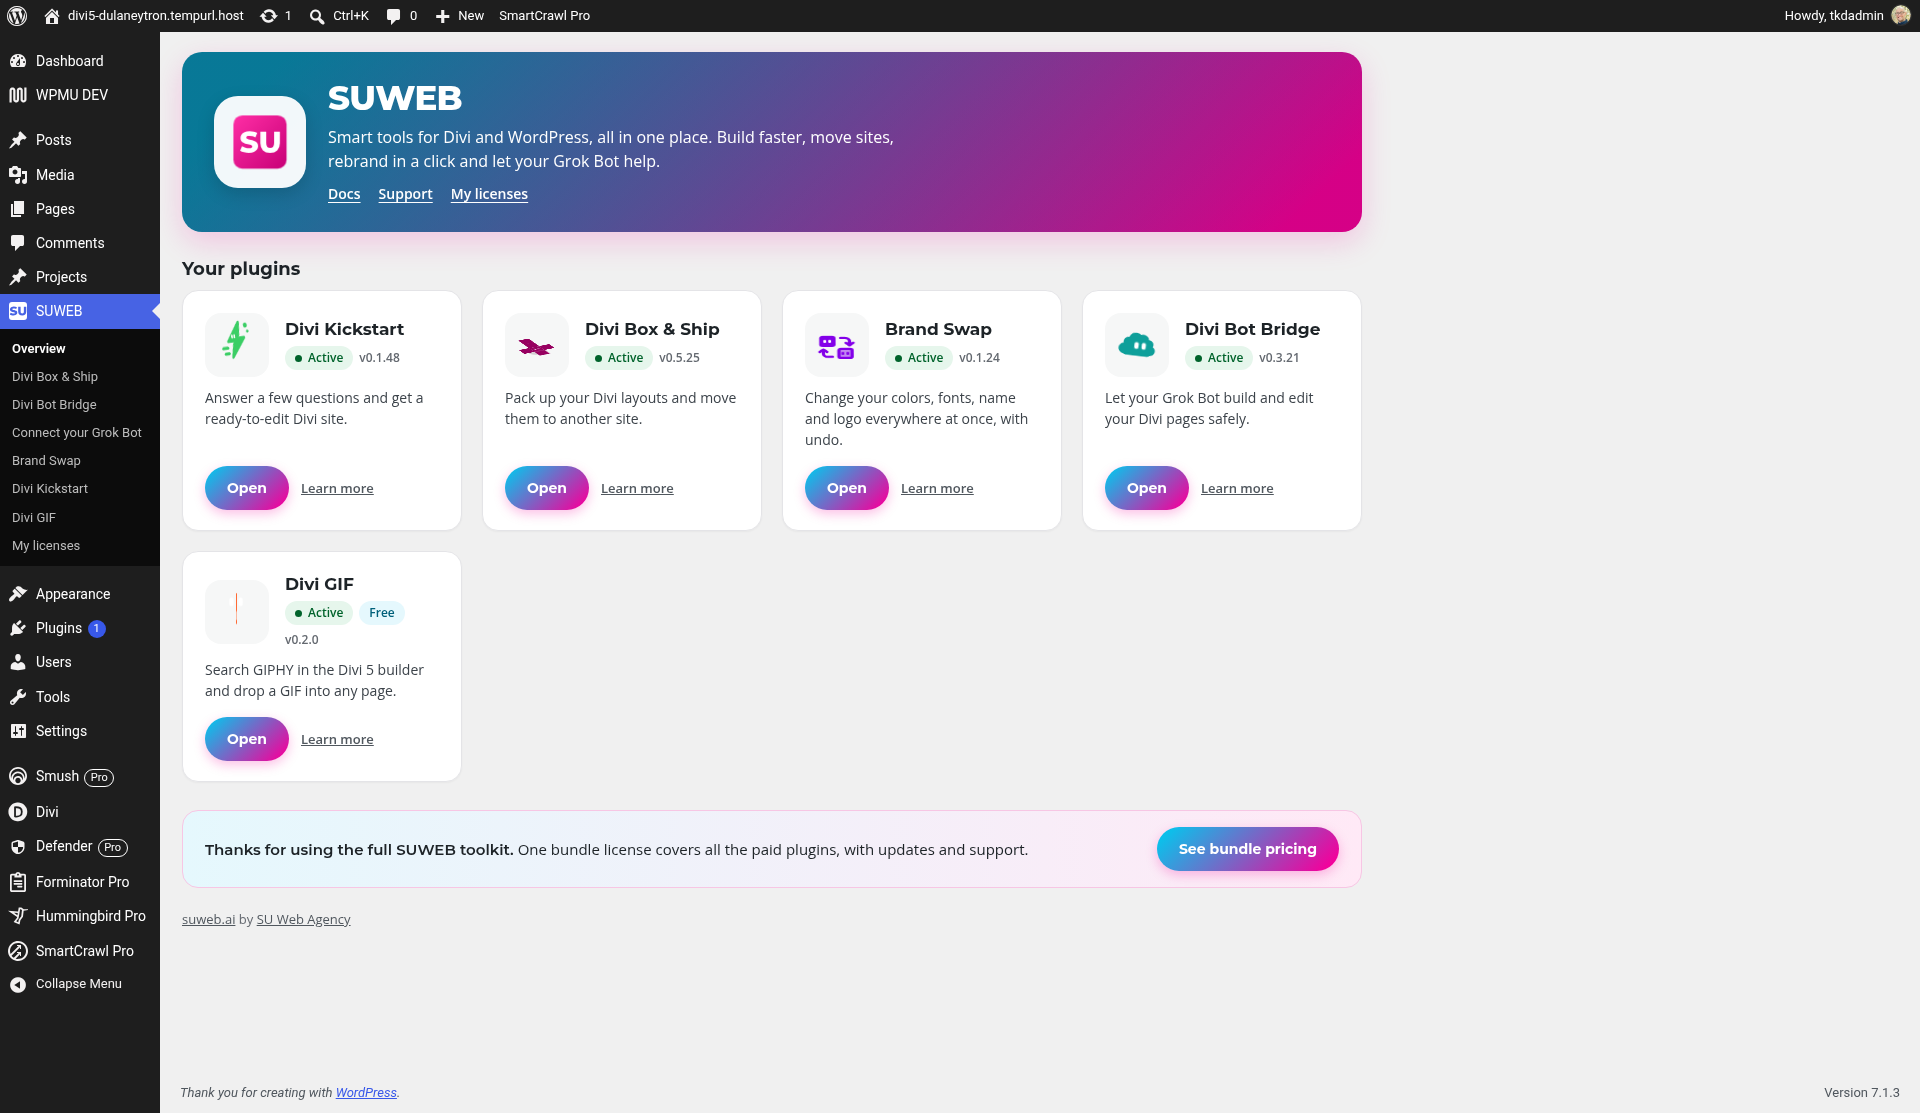
Task: Open Dashboard from the sidebar
Action: coord(80,61)
